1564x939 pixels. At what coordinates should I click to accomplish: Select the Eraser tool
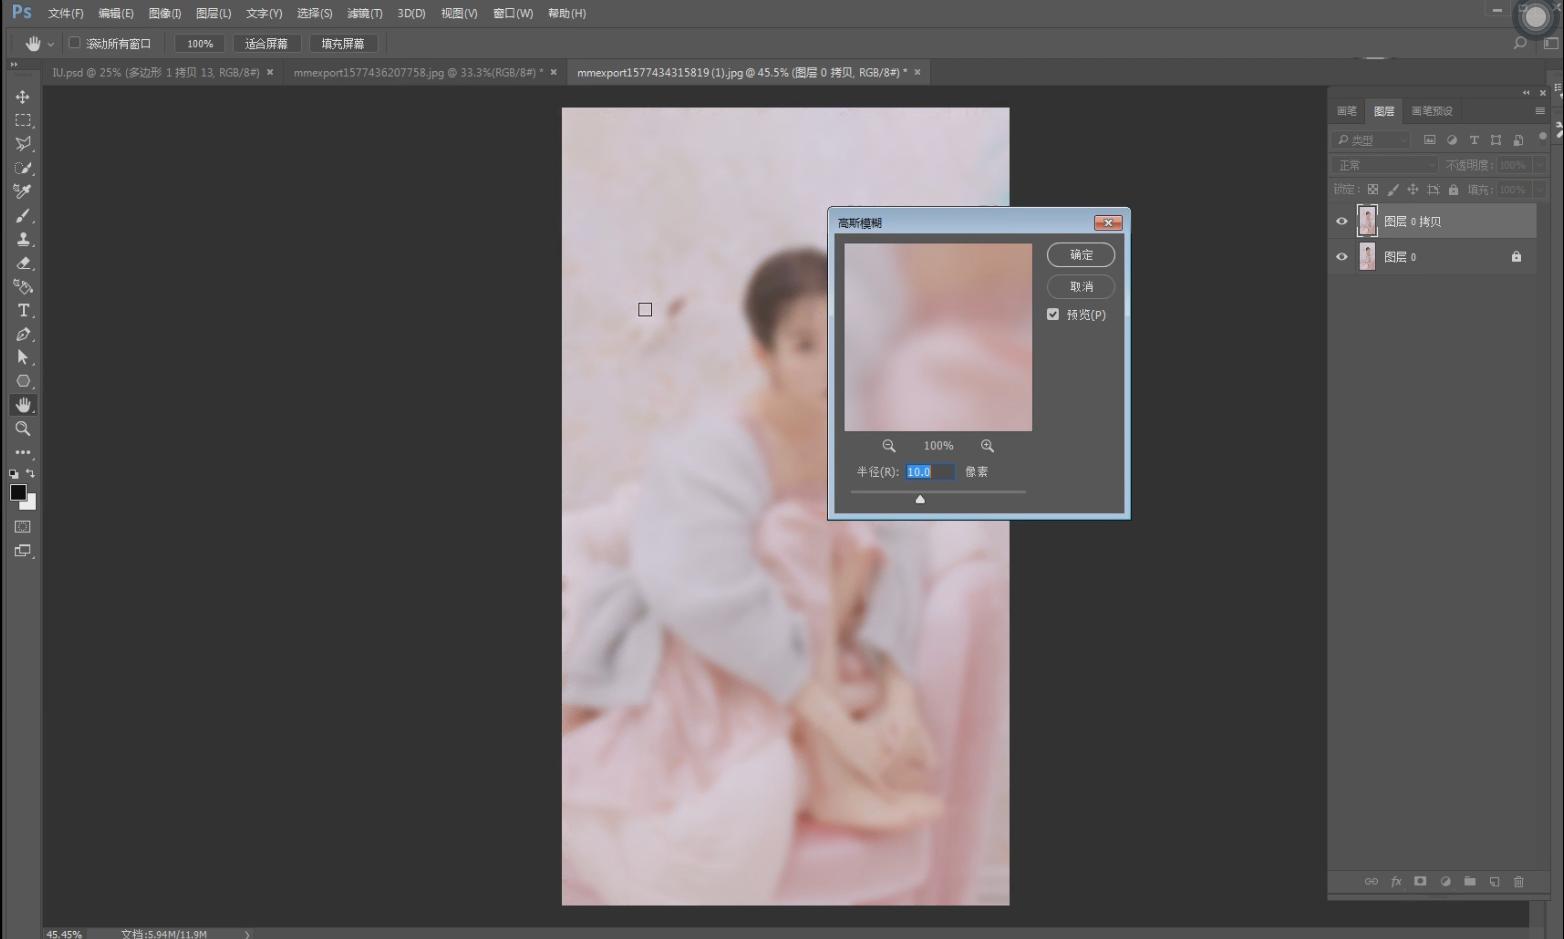point(22,264)
